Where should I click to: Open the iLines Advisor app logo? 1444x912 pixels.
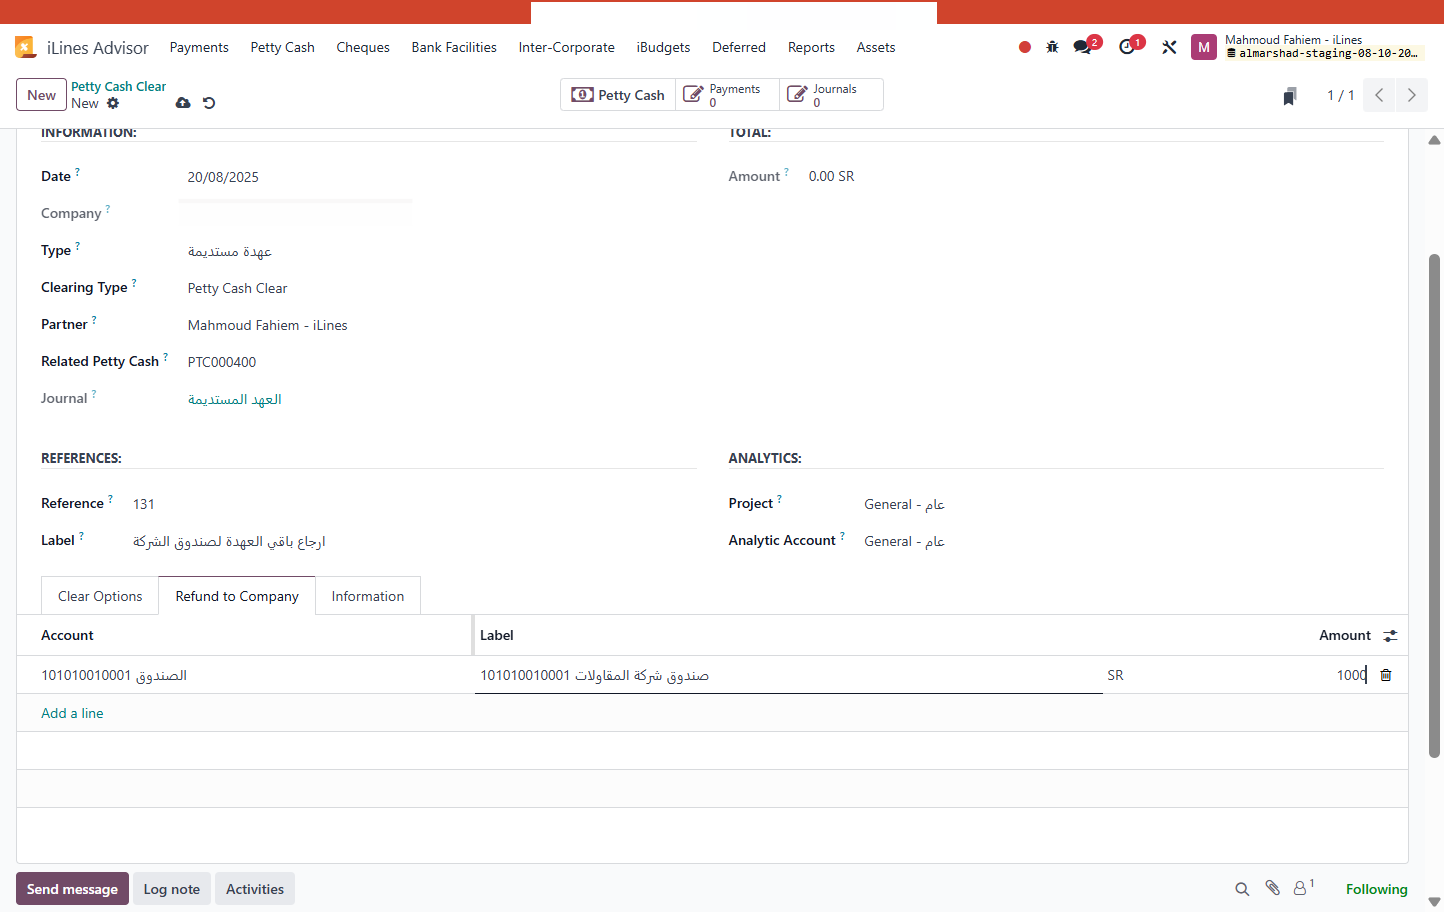click(x=26, y=47)
